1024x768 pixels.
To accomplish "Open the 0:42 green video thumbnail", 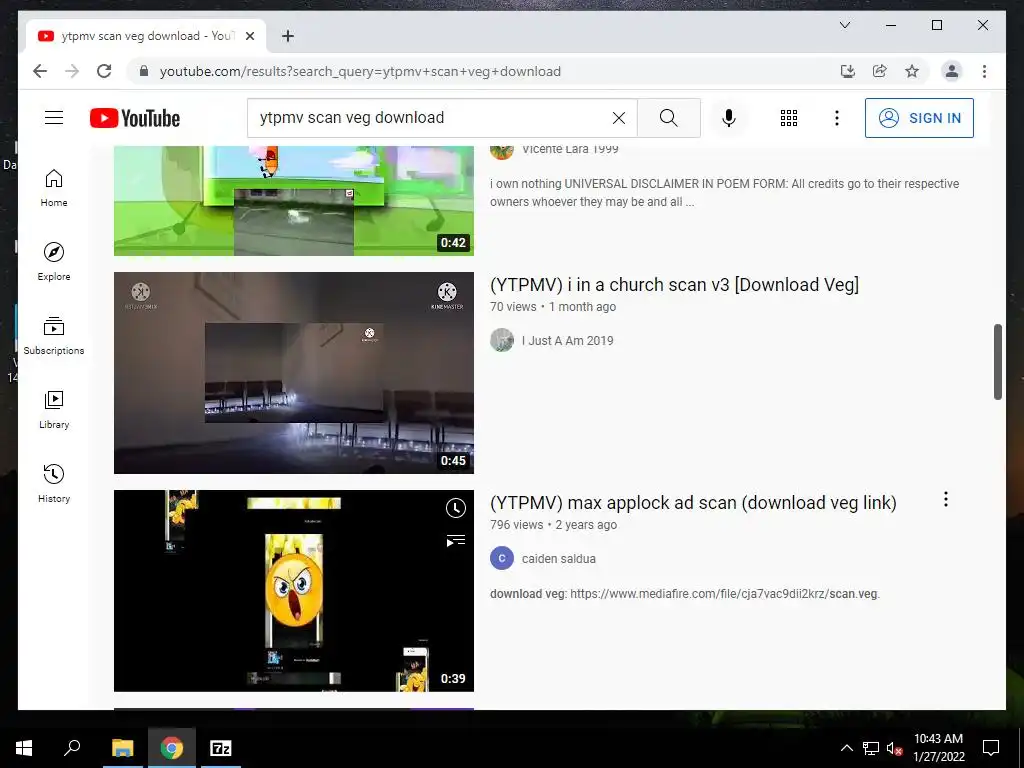I will click(x=294, y=200).
